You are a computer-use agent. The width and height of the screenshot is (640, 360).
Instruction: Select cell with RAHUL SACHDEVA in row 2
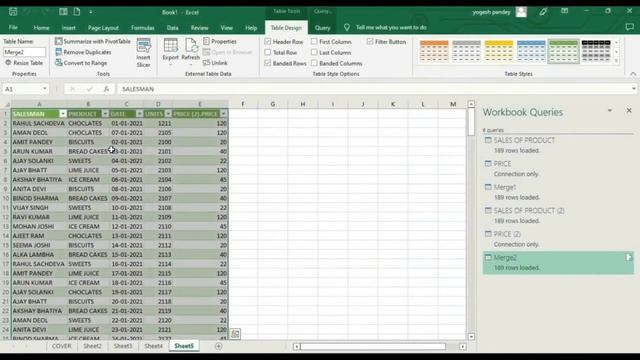click(x=39, y=123)
